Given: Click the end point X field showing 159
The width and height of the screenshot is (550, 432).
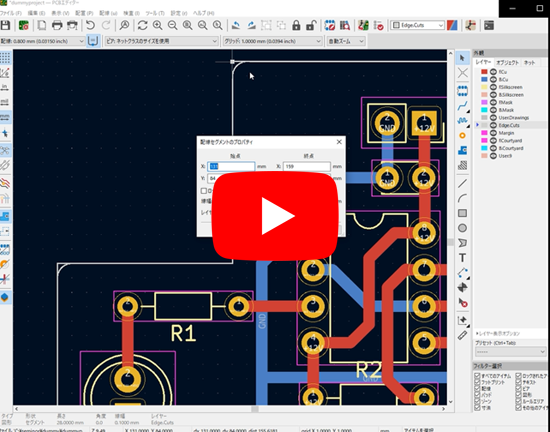Looking at the screenshot, I should (307, 166).
